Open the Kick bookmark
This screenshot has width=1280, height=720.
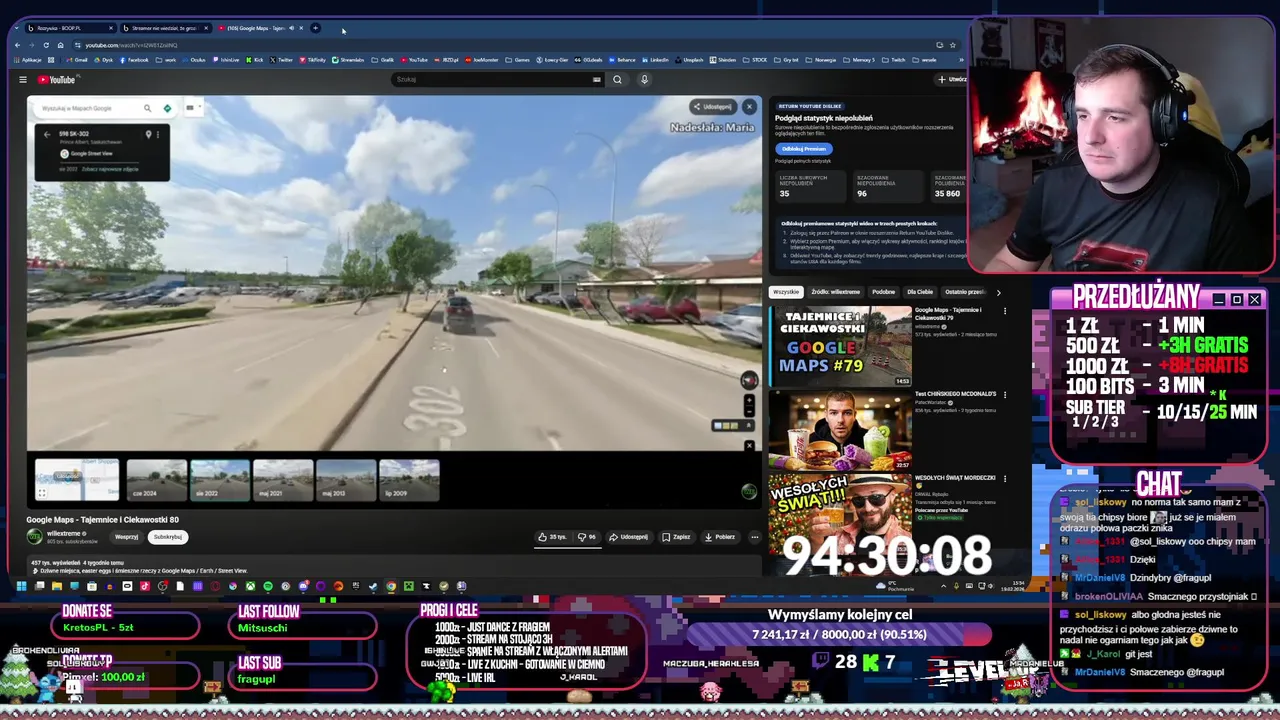254,60
